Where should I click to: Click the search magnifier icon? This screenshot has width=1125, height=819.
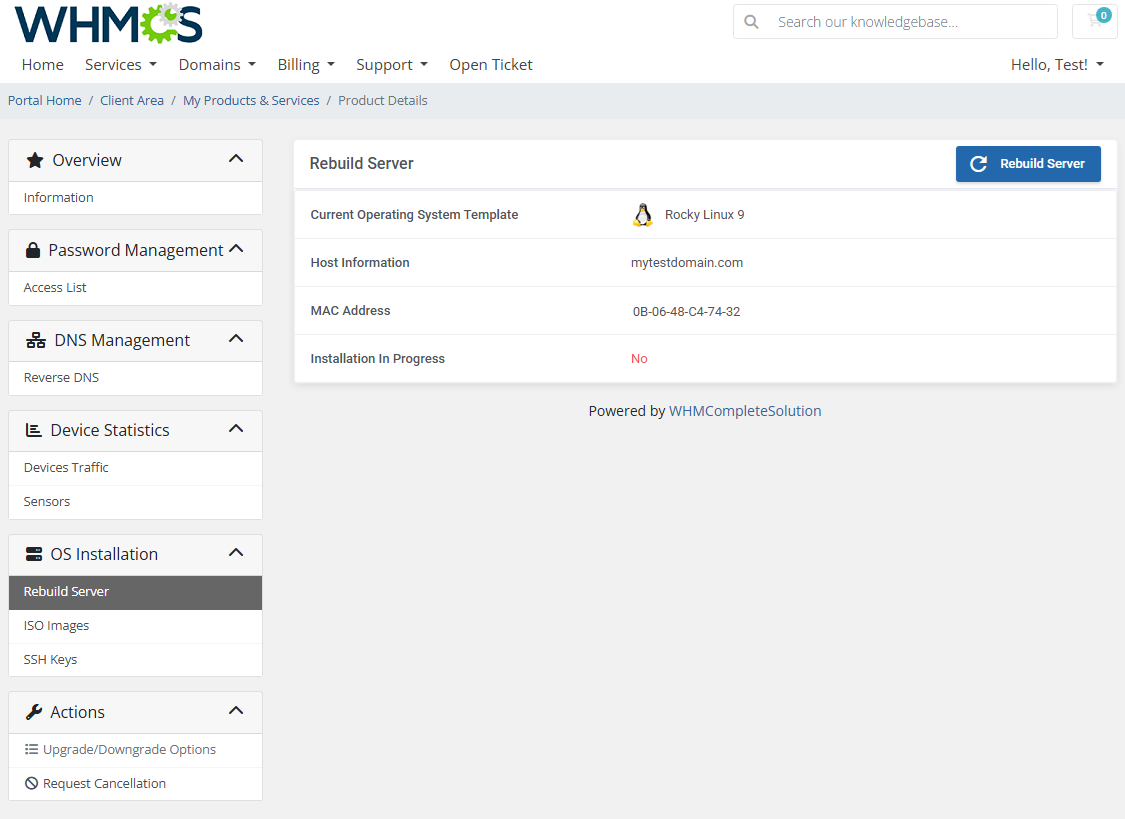click(x=751, y=22)
